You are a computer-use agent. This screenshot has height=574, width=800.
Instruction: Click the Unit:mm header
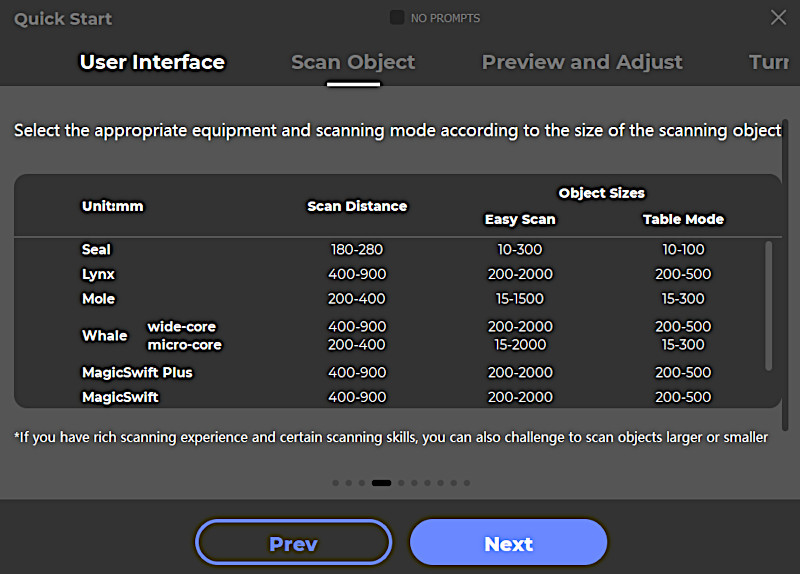click(113, 206)
